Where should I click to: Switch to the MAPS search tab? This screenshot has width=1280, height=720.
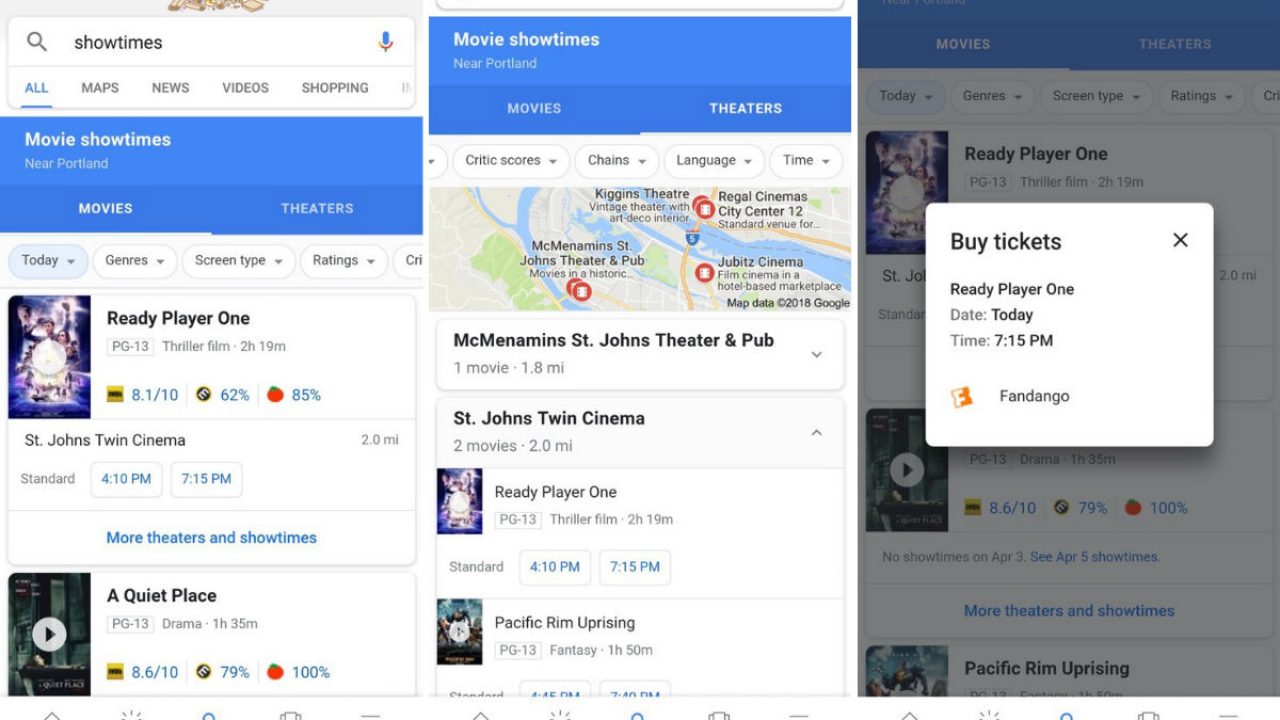(x=100, y=88)
